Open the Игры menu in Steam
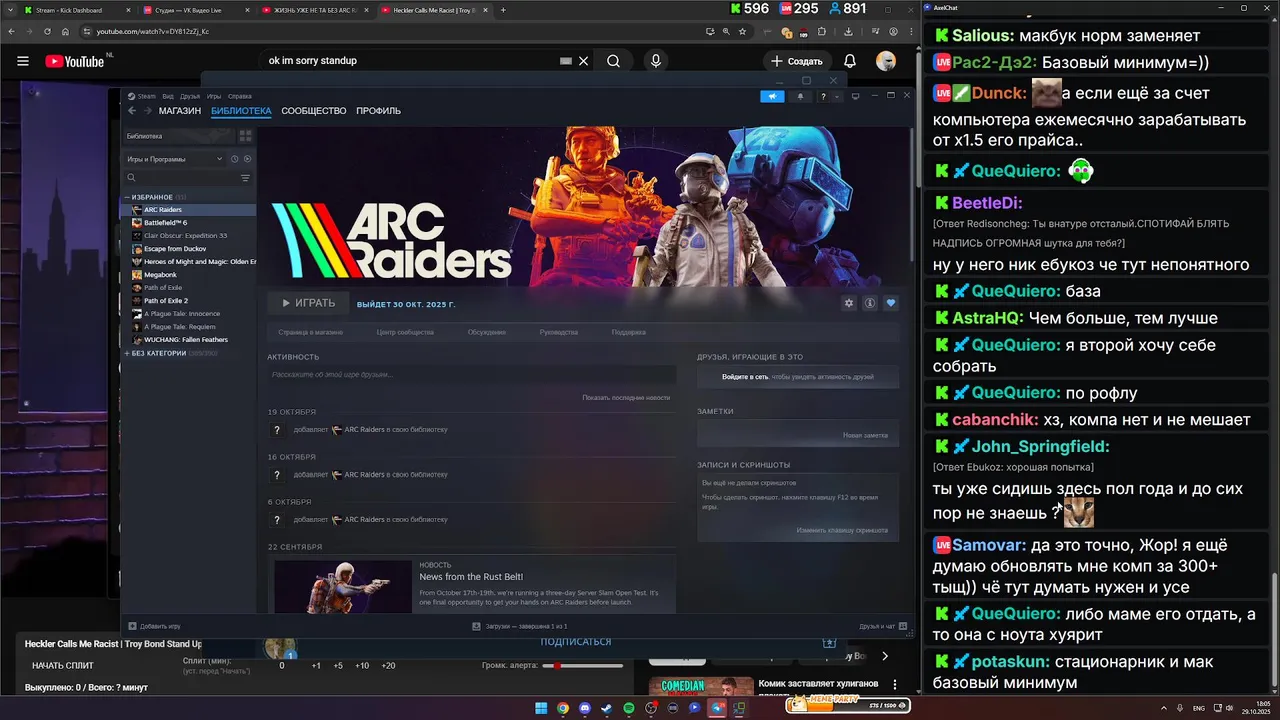Viewport: 1280px width, 720px height. tap(214, 96)
